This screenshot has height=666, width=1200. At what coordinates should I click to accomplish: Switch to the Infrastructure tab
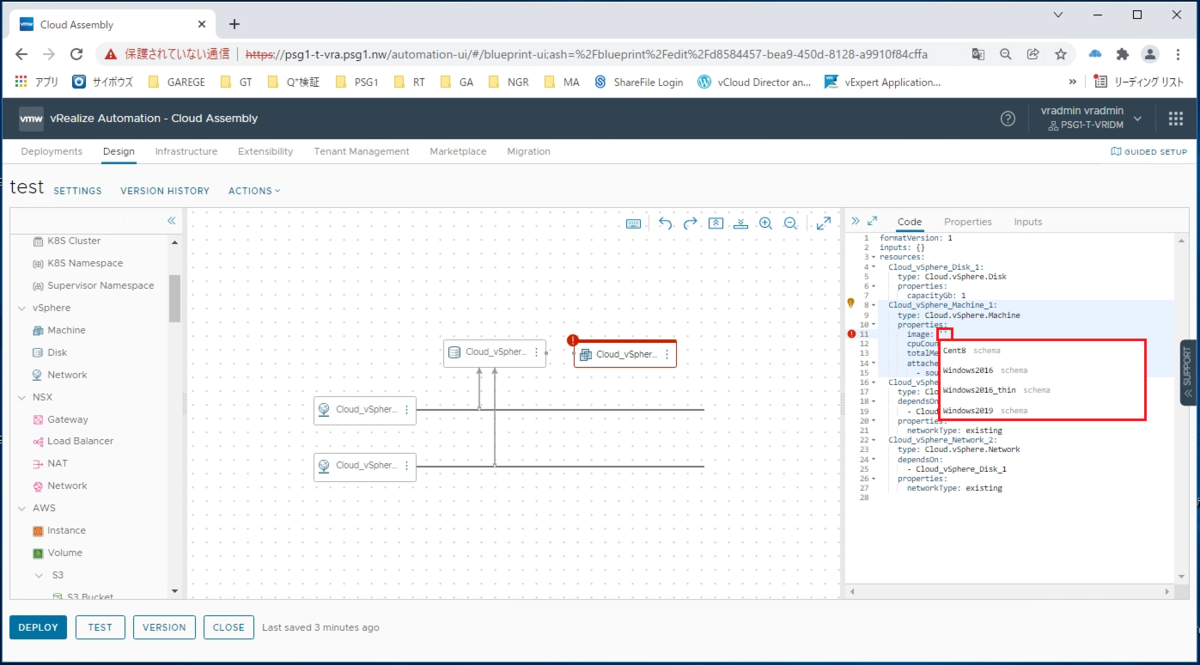[186, 152]
